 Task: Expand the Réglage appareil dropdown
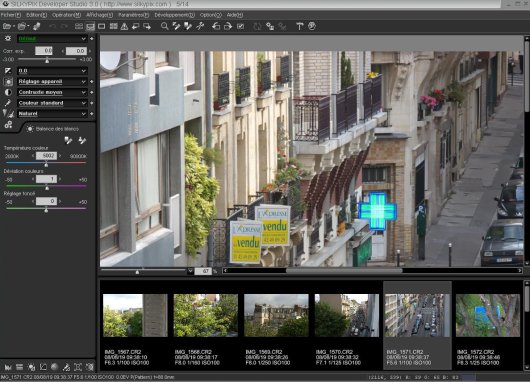click(83, 82)
